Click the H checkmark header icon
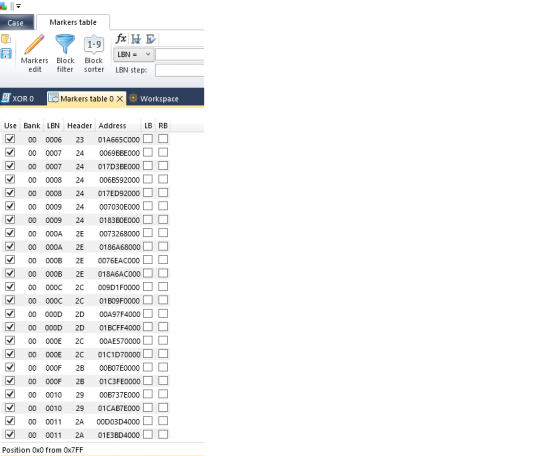 [136, 39]
